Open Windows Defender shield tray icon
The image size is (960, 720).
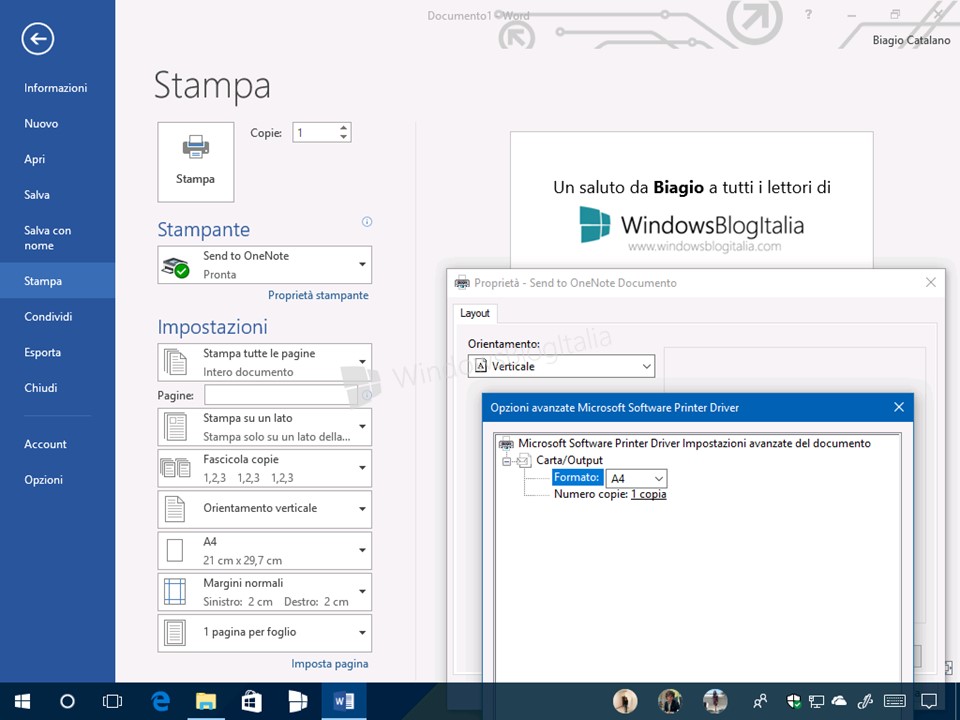coord(793,701)
